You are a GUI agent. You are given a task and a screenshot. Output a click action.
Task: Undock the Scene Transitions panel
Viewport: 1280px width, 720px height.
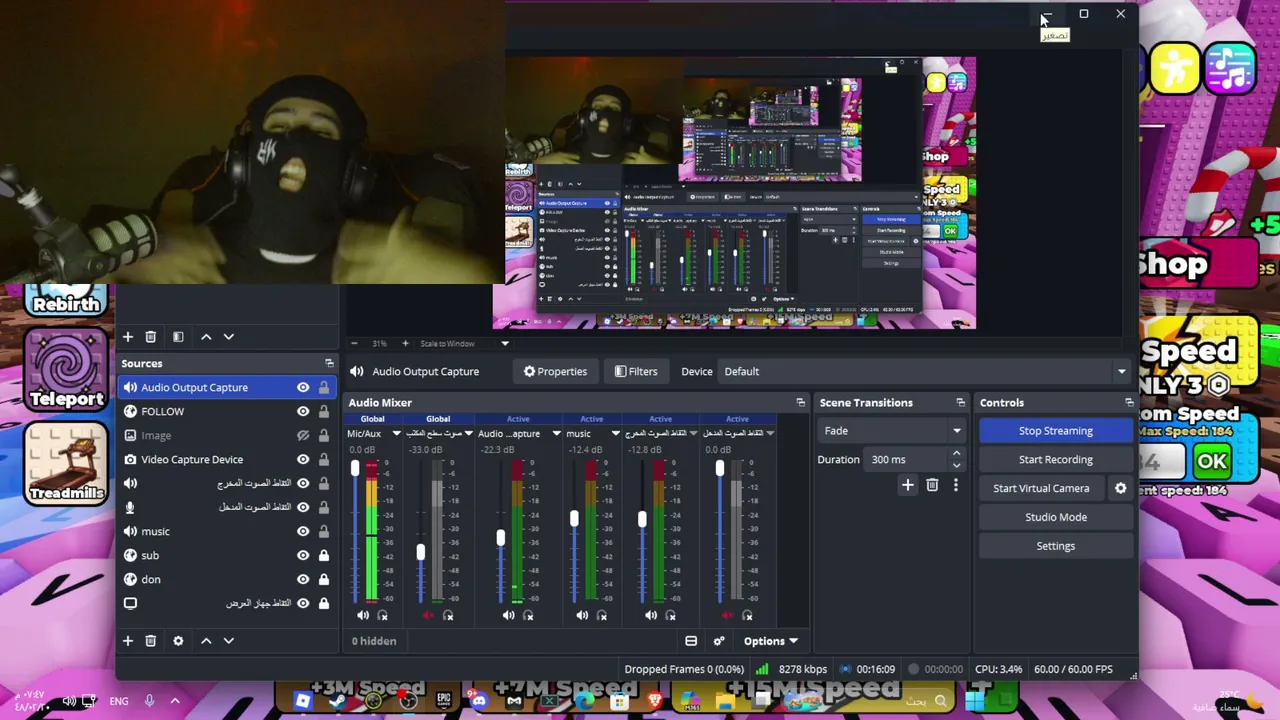click(x=960, y=402)
